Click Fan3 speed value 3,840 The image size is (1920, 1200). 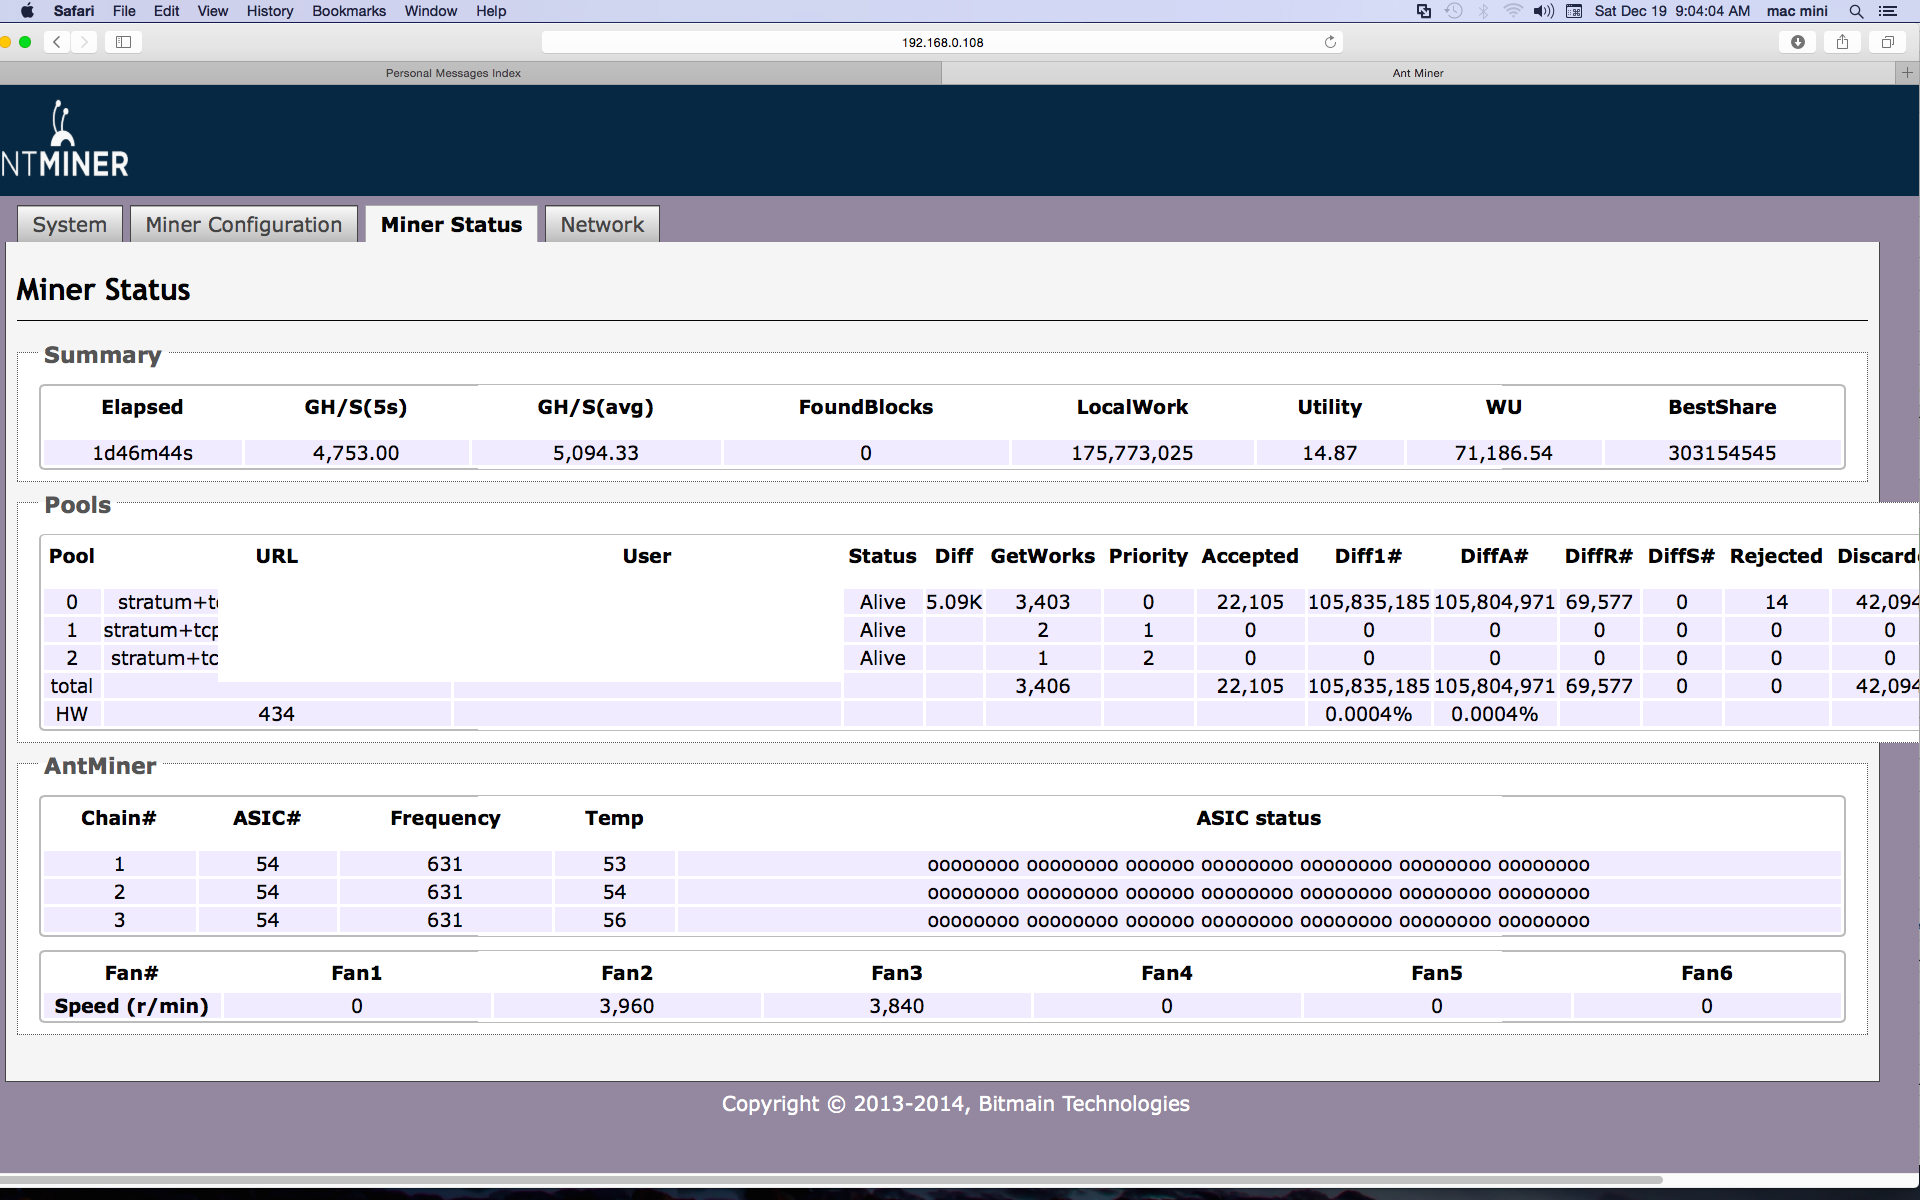point(897,1006)
